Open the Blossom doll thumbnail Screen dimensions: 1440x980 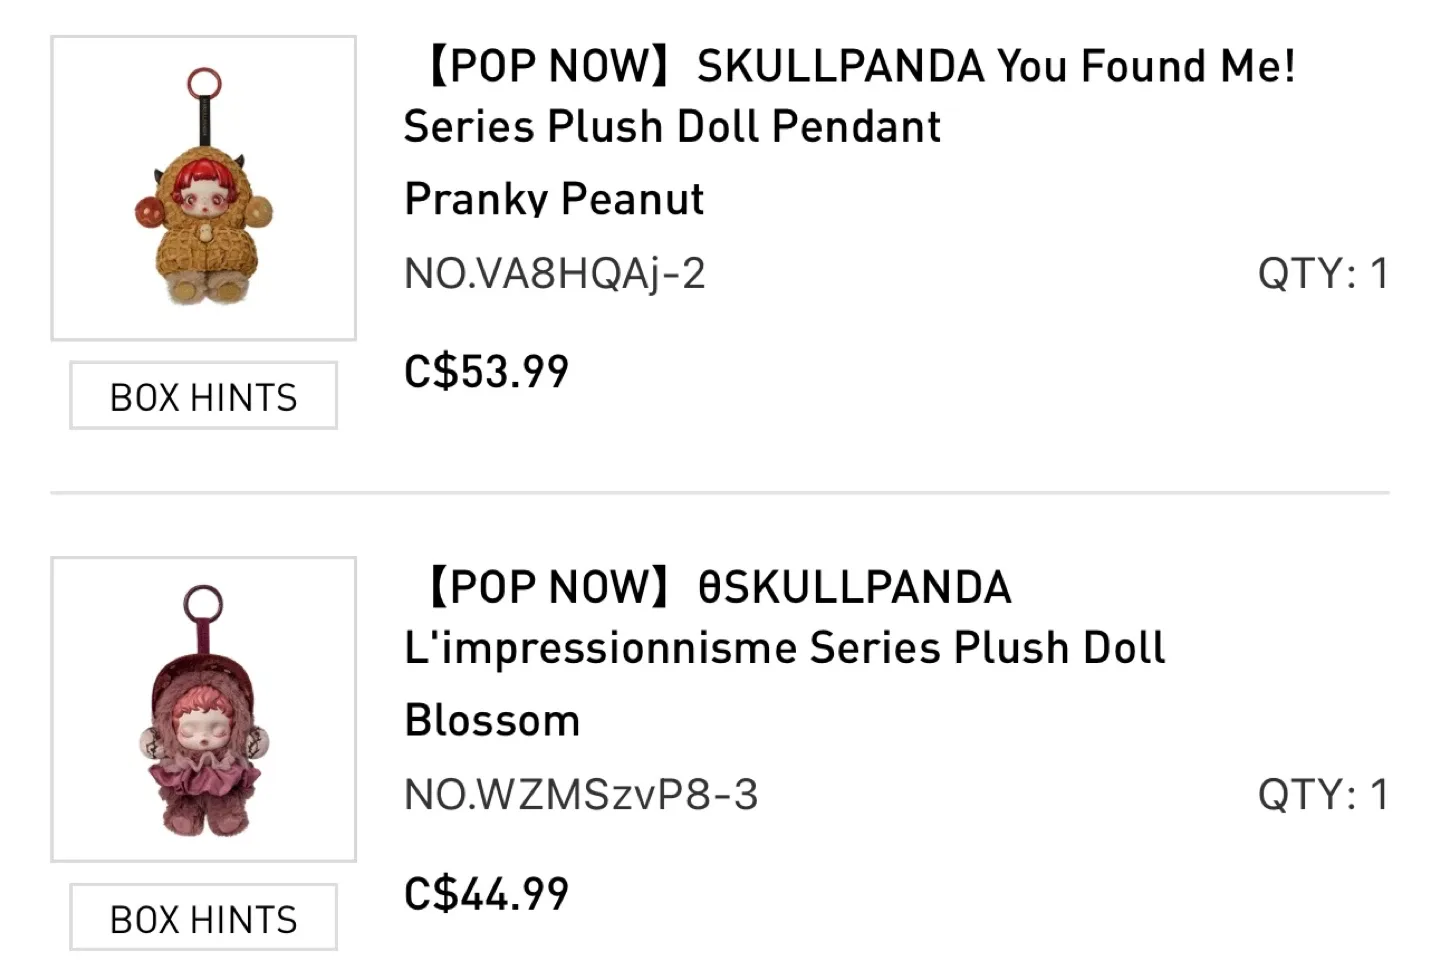(203, 709)
